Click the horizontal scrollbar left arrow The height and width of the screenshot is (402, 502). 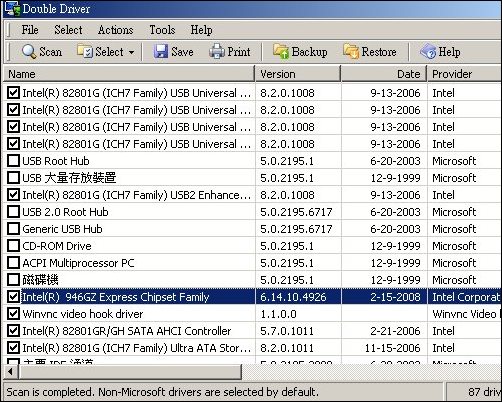(x=11, y=371)
